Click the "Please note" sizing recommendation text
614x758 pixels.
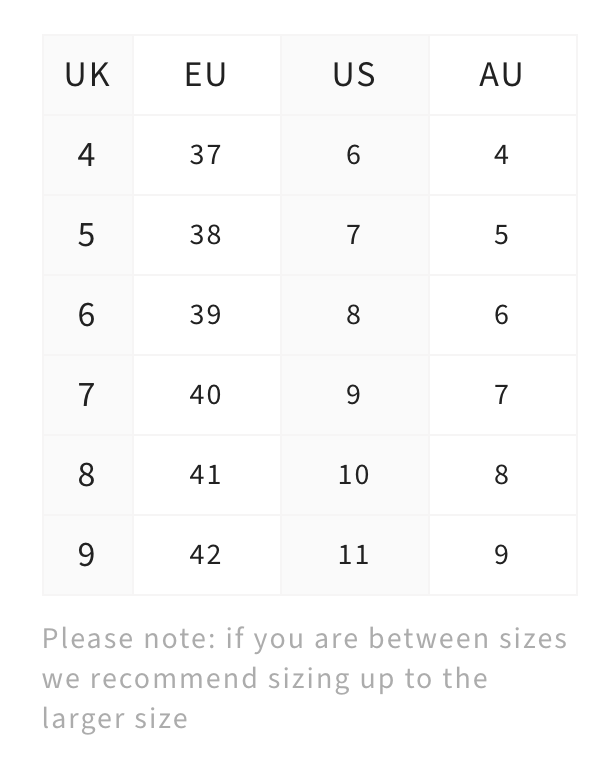304,678
